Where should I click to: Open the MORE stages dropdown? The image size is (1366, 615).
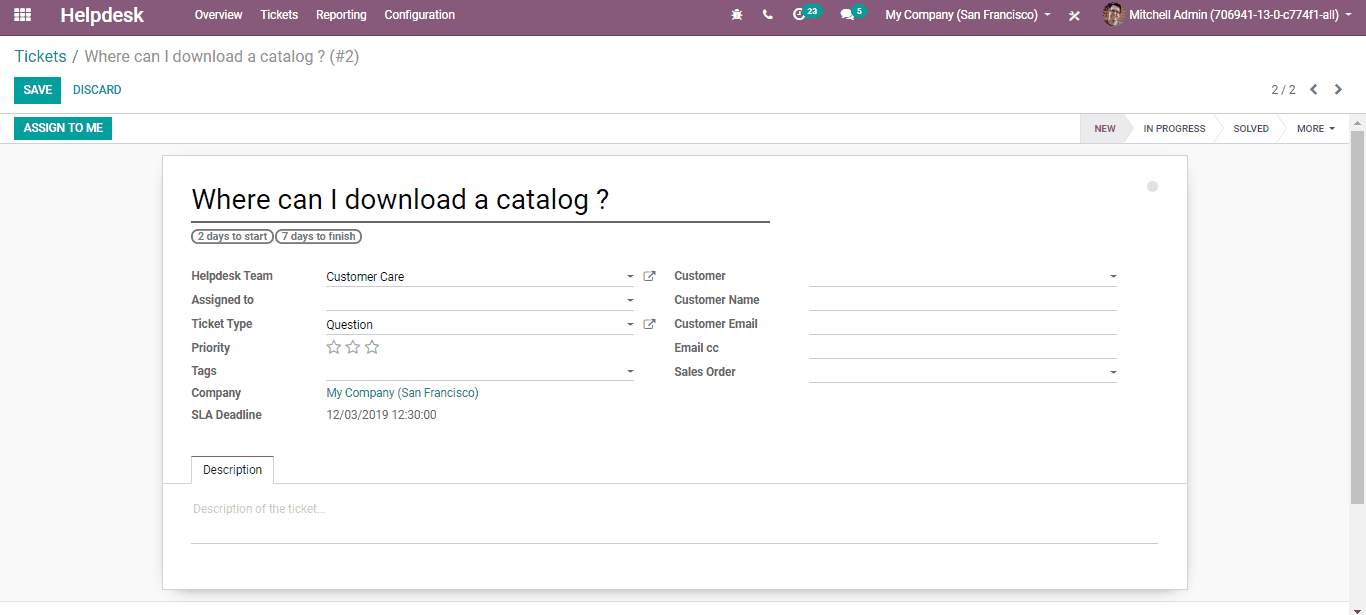pos(1316,129)
